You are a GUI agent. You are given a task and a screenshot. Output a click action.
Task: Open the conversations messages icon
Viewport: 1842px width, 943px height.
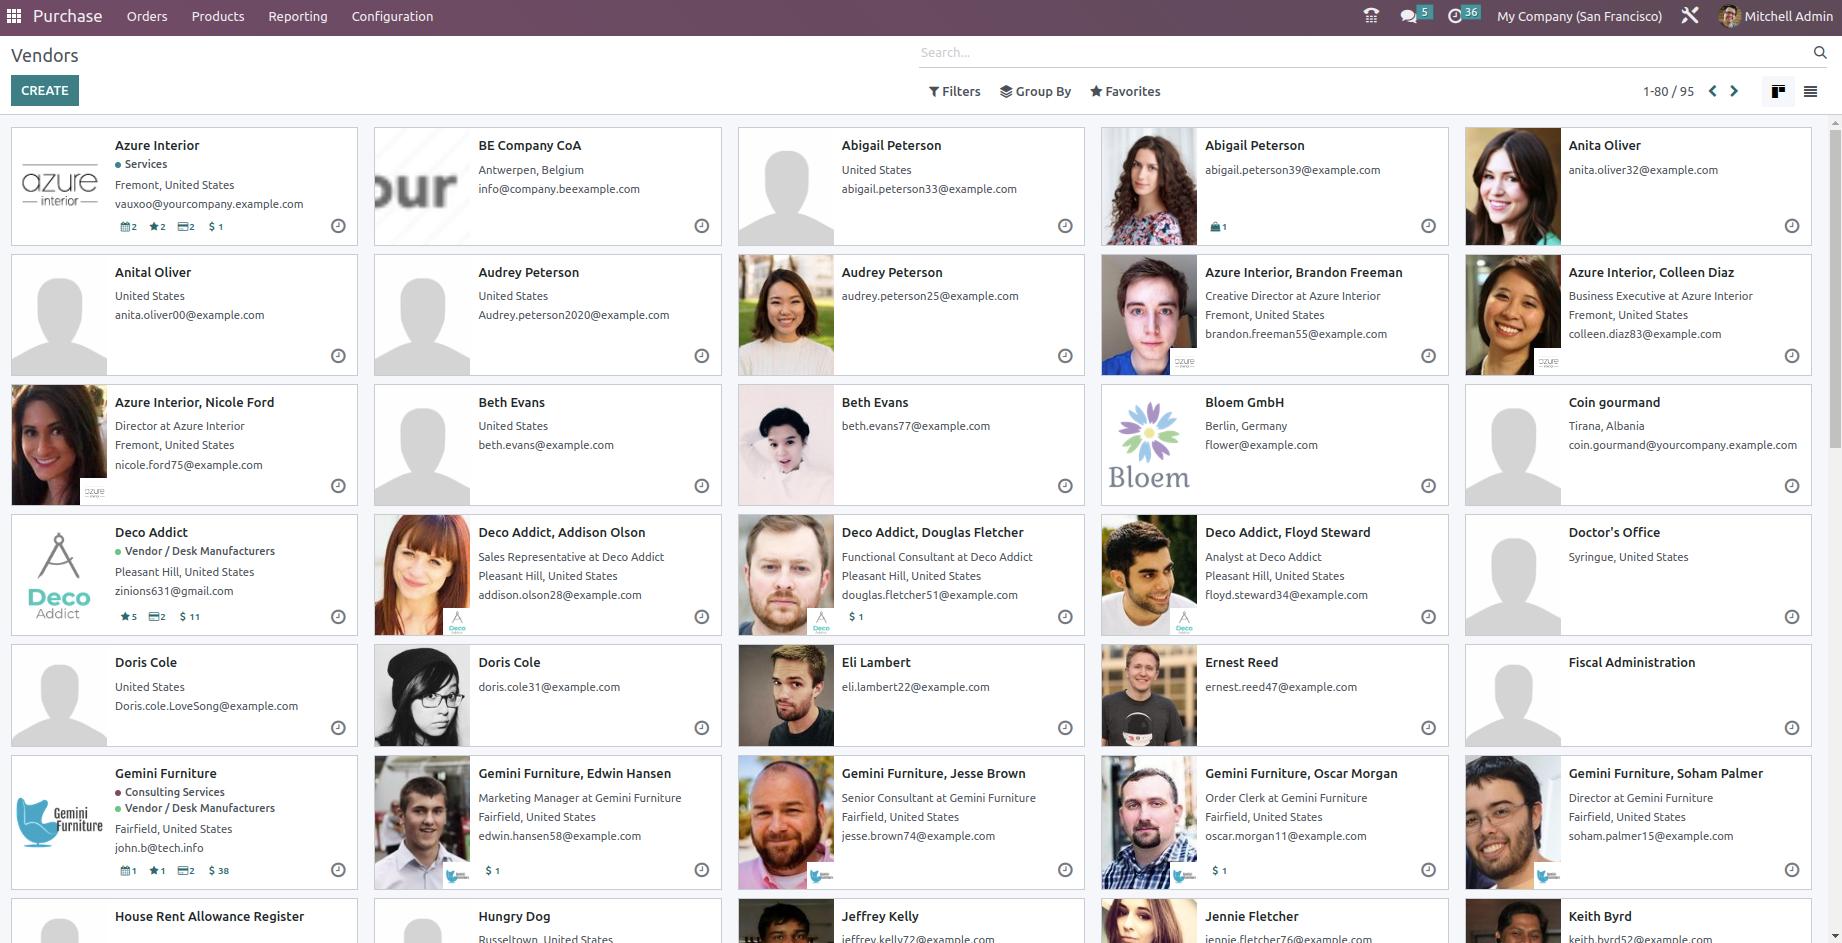[1409, 16]
